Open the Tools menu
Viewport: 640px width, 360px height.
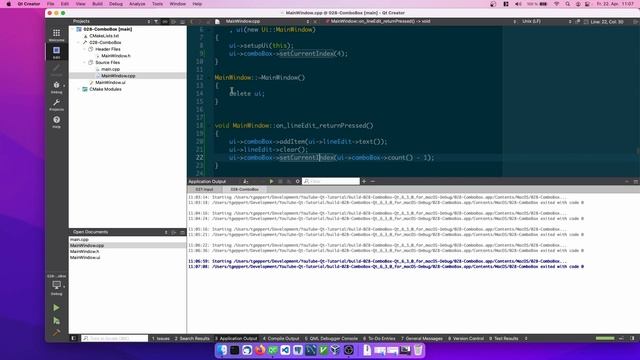pos(157,4)
